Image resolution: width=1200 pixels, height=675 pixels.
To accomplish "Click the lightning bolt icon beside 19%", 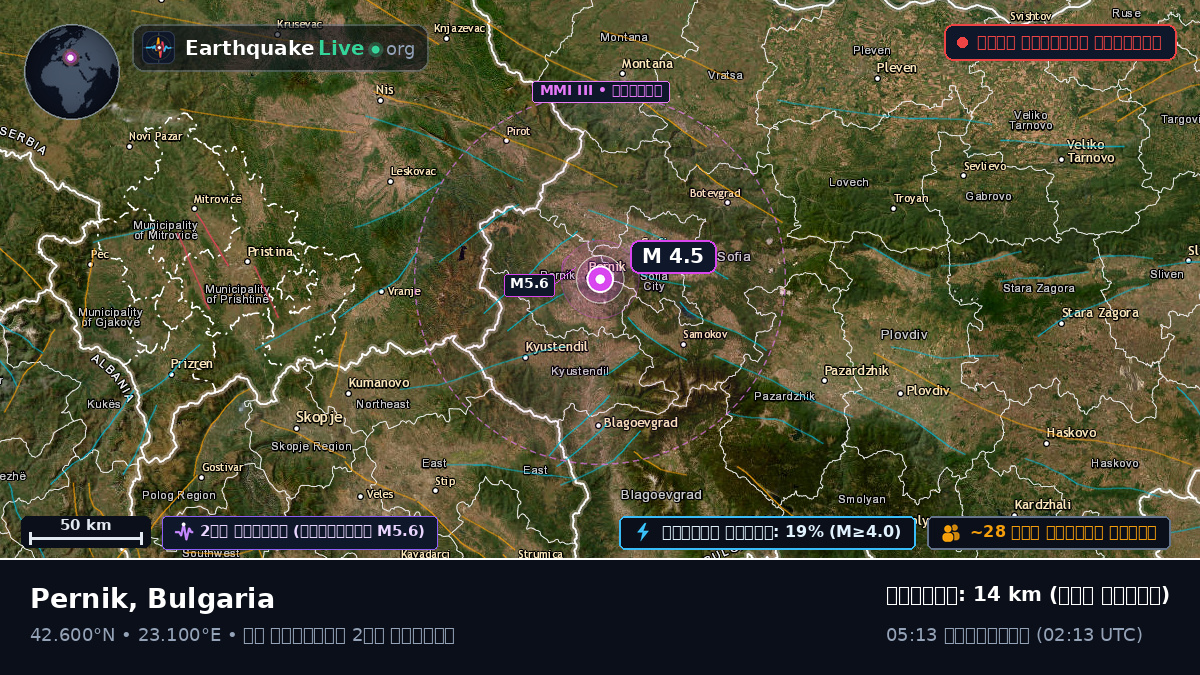I will [x=643, y=532].
